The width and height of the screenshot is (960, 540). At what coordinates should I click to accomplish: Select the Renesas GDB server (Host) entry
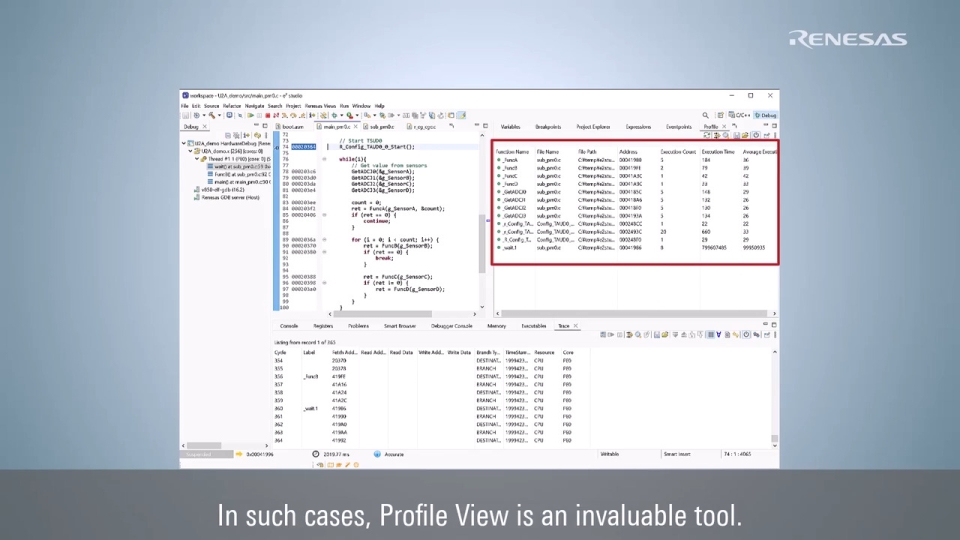[227, 198]
